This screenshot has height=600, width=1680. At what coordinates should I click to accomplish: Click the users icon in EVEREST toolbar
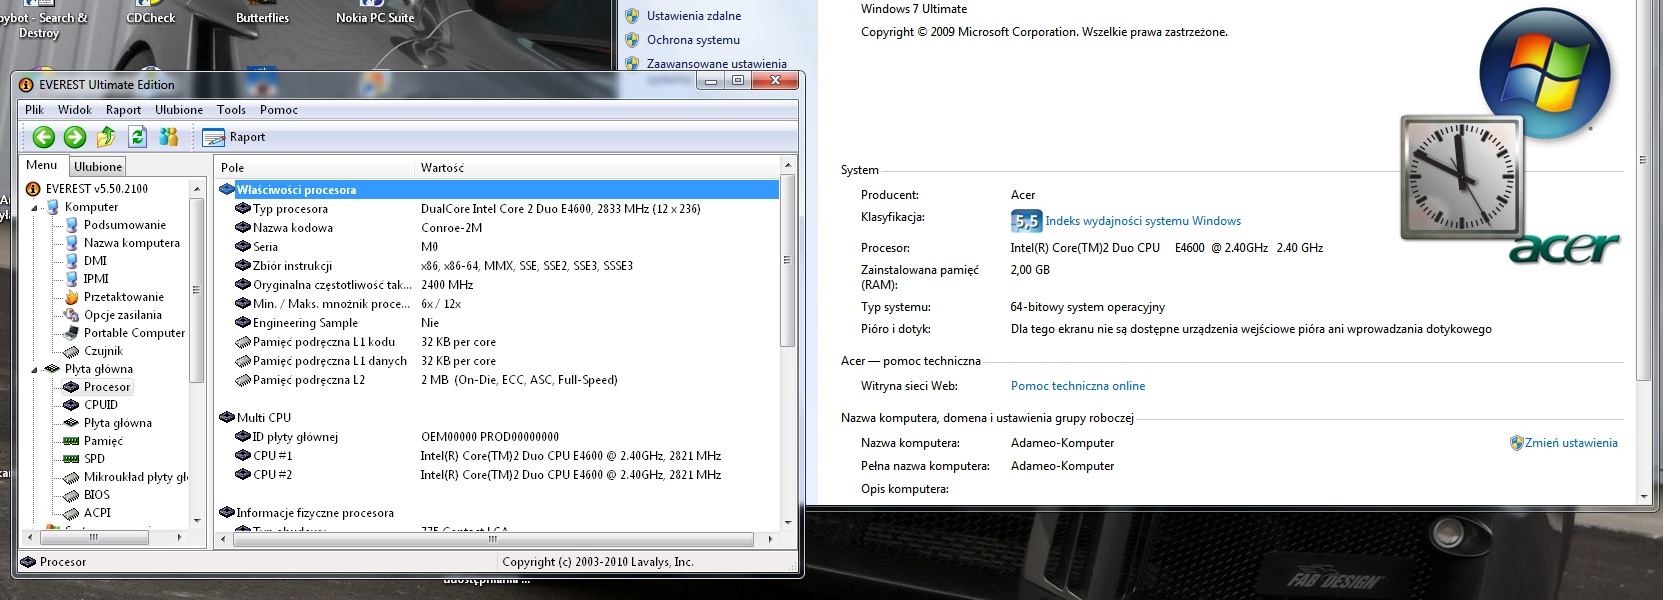coord(169,136)
